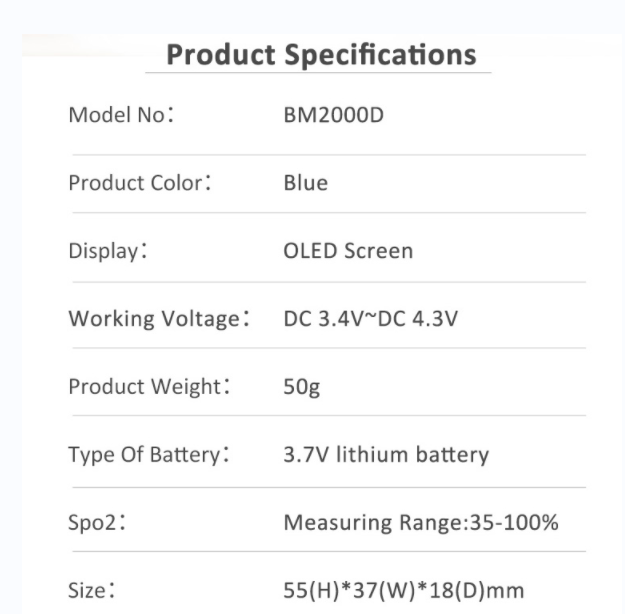Select the Working Voltage label
The height and width of the screenshot is (614, 625).
click(x=159, y=319)
